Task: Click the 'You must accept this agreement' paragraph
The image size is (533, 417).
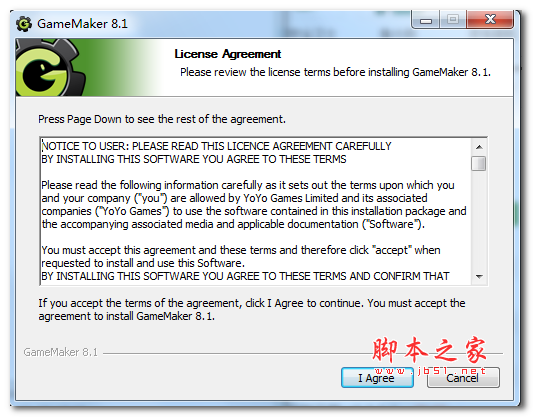Action: tap(241, 257)
